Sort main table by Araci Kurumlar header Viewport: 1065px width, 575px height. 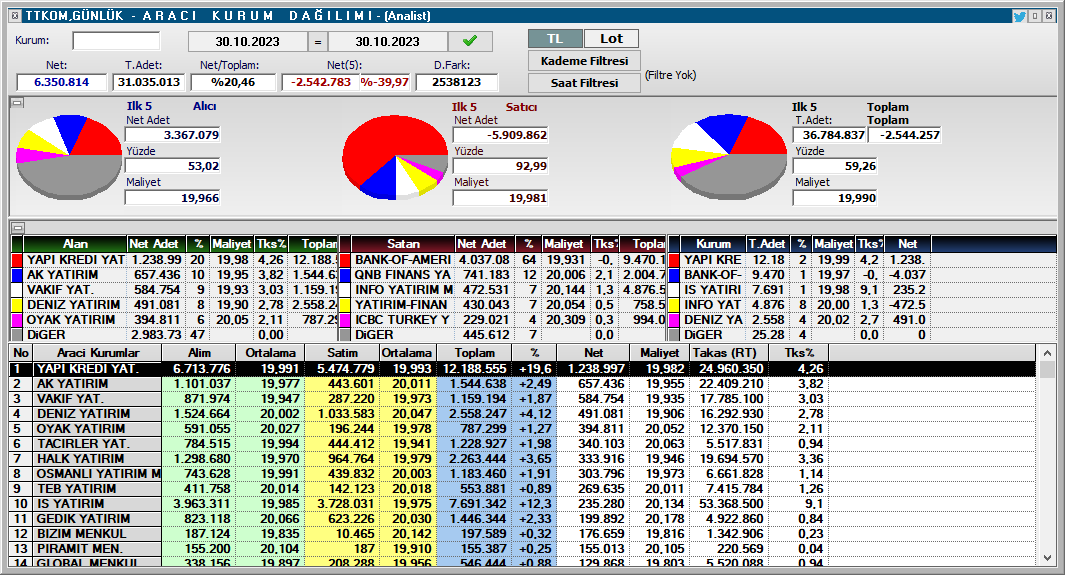tap(97, 353)
